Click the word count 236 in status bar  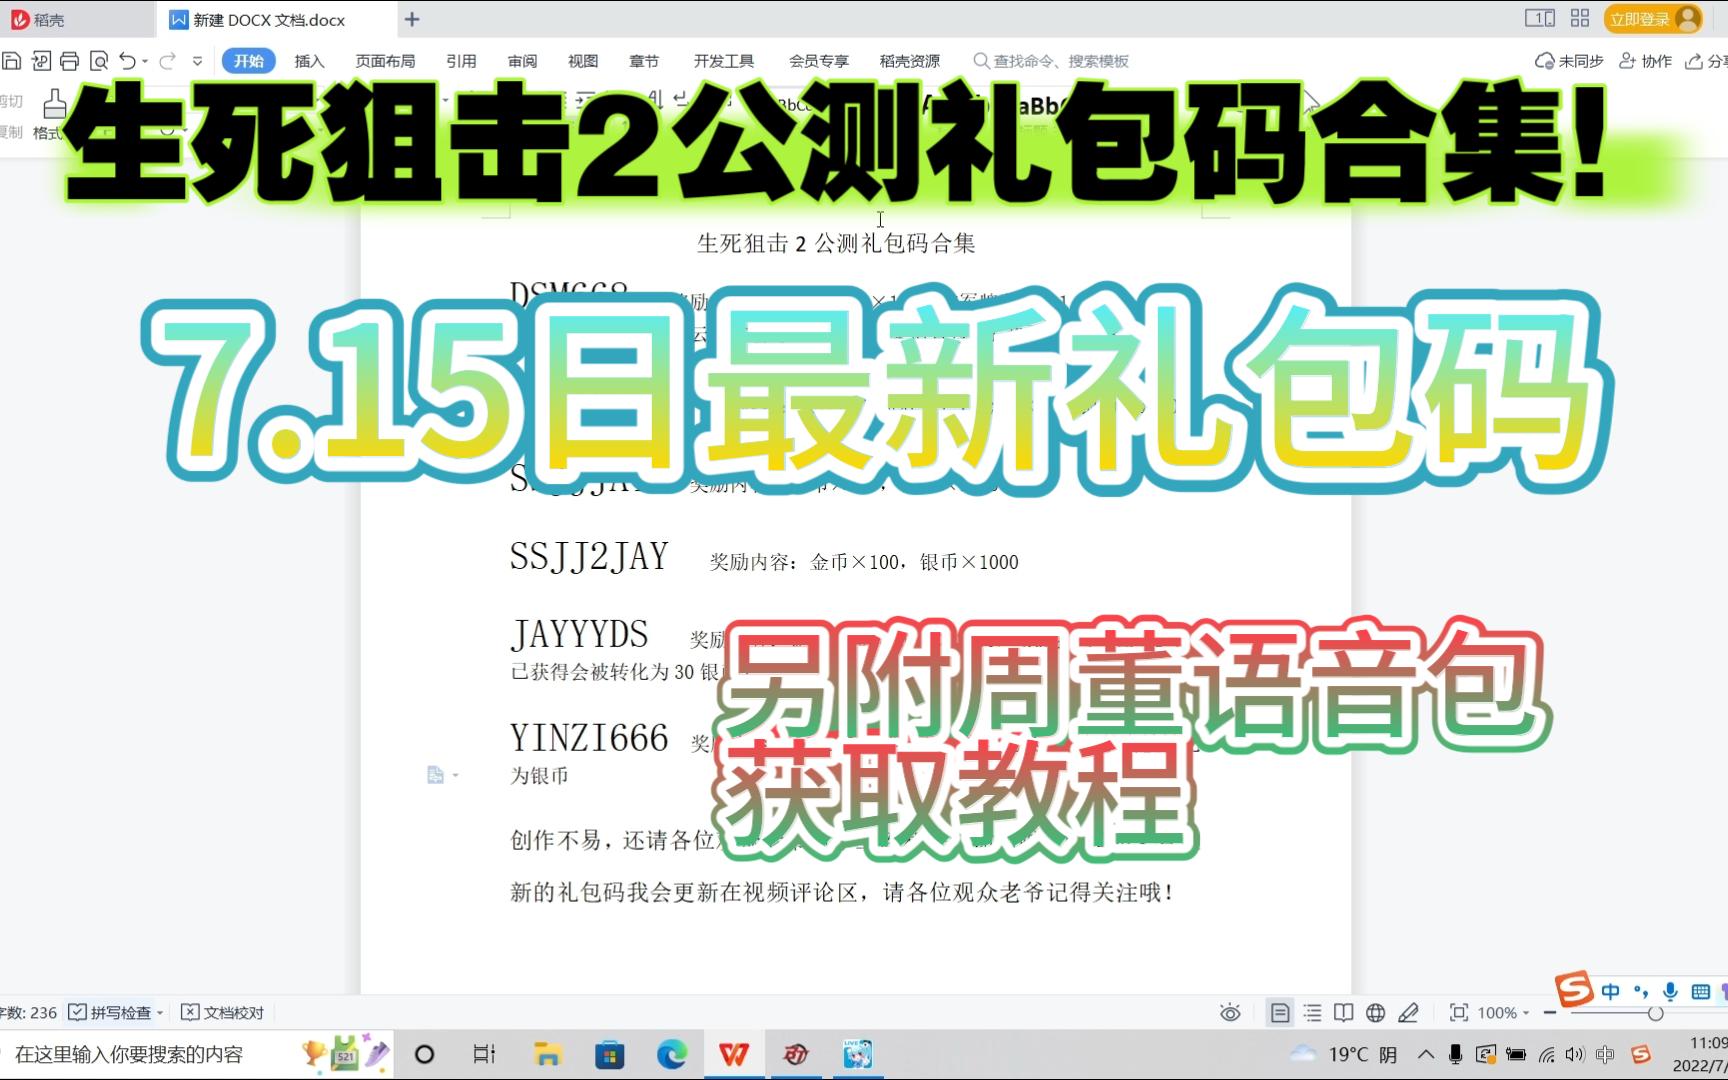pyautogui.click(x=29, y=1013)
